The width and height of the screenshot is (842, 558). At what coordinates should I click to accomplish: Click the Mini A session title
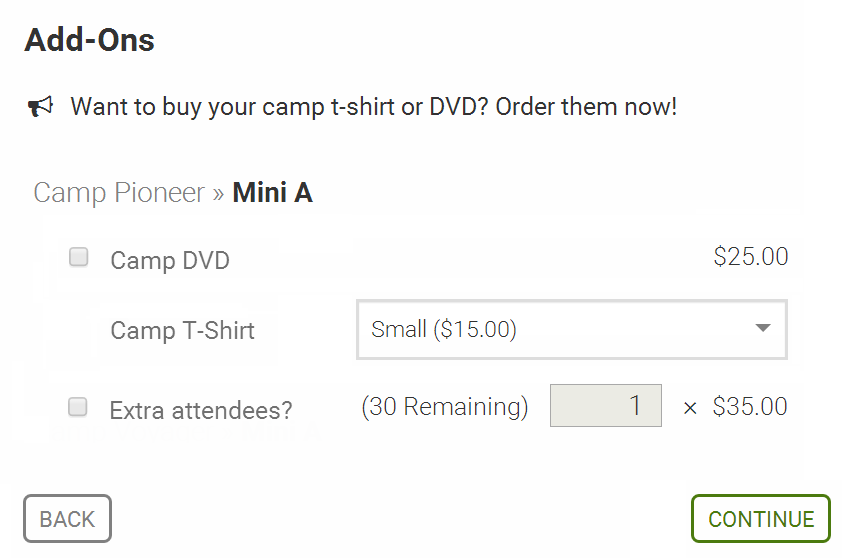[x=272, y=192]
